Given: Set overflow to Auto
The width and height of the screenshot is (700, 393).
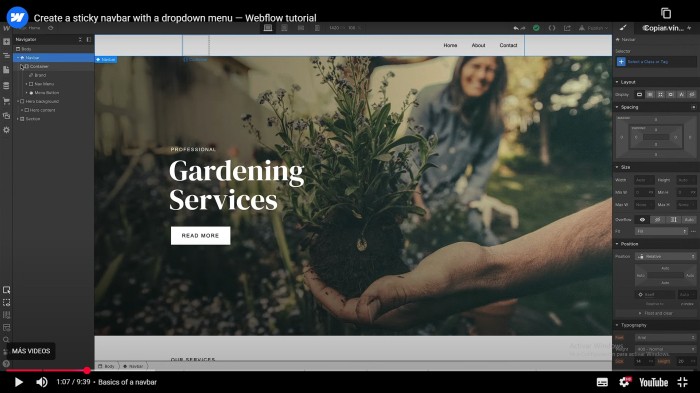Looking at the screenshot, I should (689, 220).
